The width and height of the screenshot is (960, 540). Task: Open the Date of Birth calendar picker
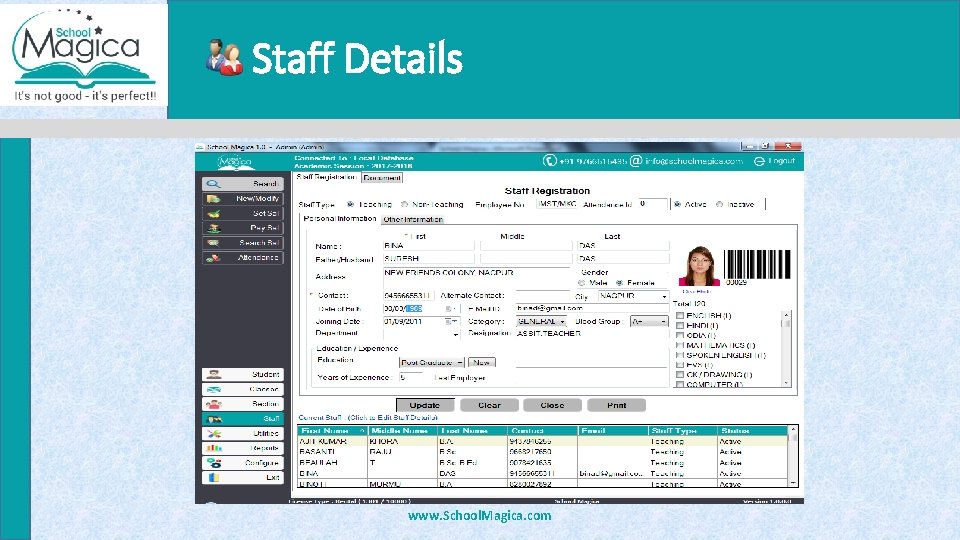click(x=451, y=309)
